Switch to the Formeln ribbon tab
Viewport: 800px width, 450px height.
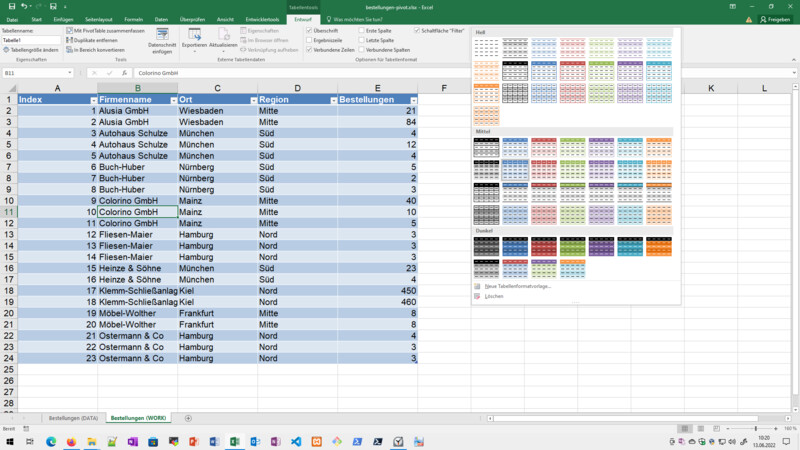click(134, 19)
